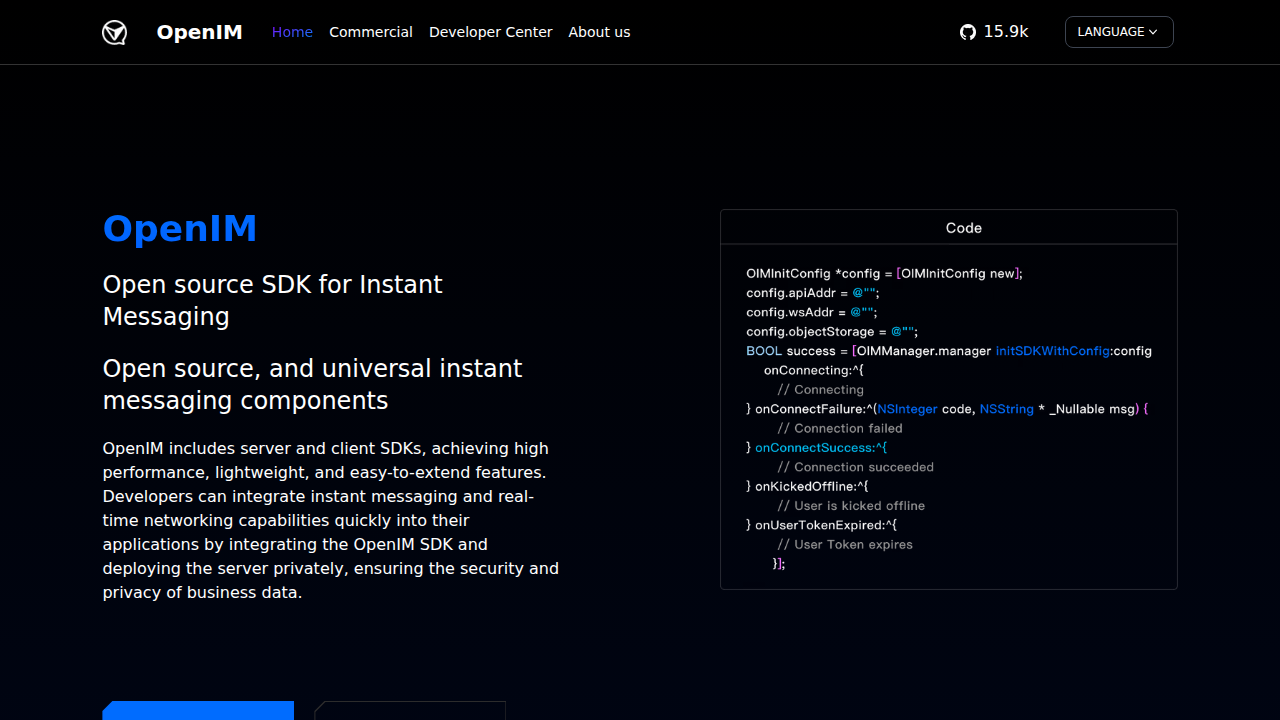Click the 15.9k GitHub star count

click(x=1005, y=32)
